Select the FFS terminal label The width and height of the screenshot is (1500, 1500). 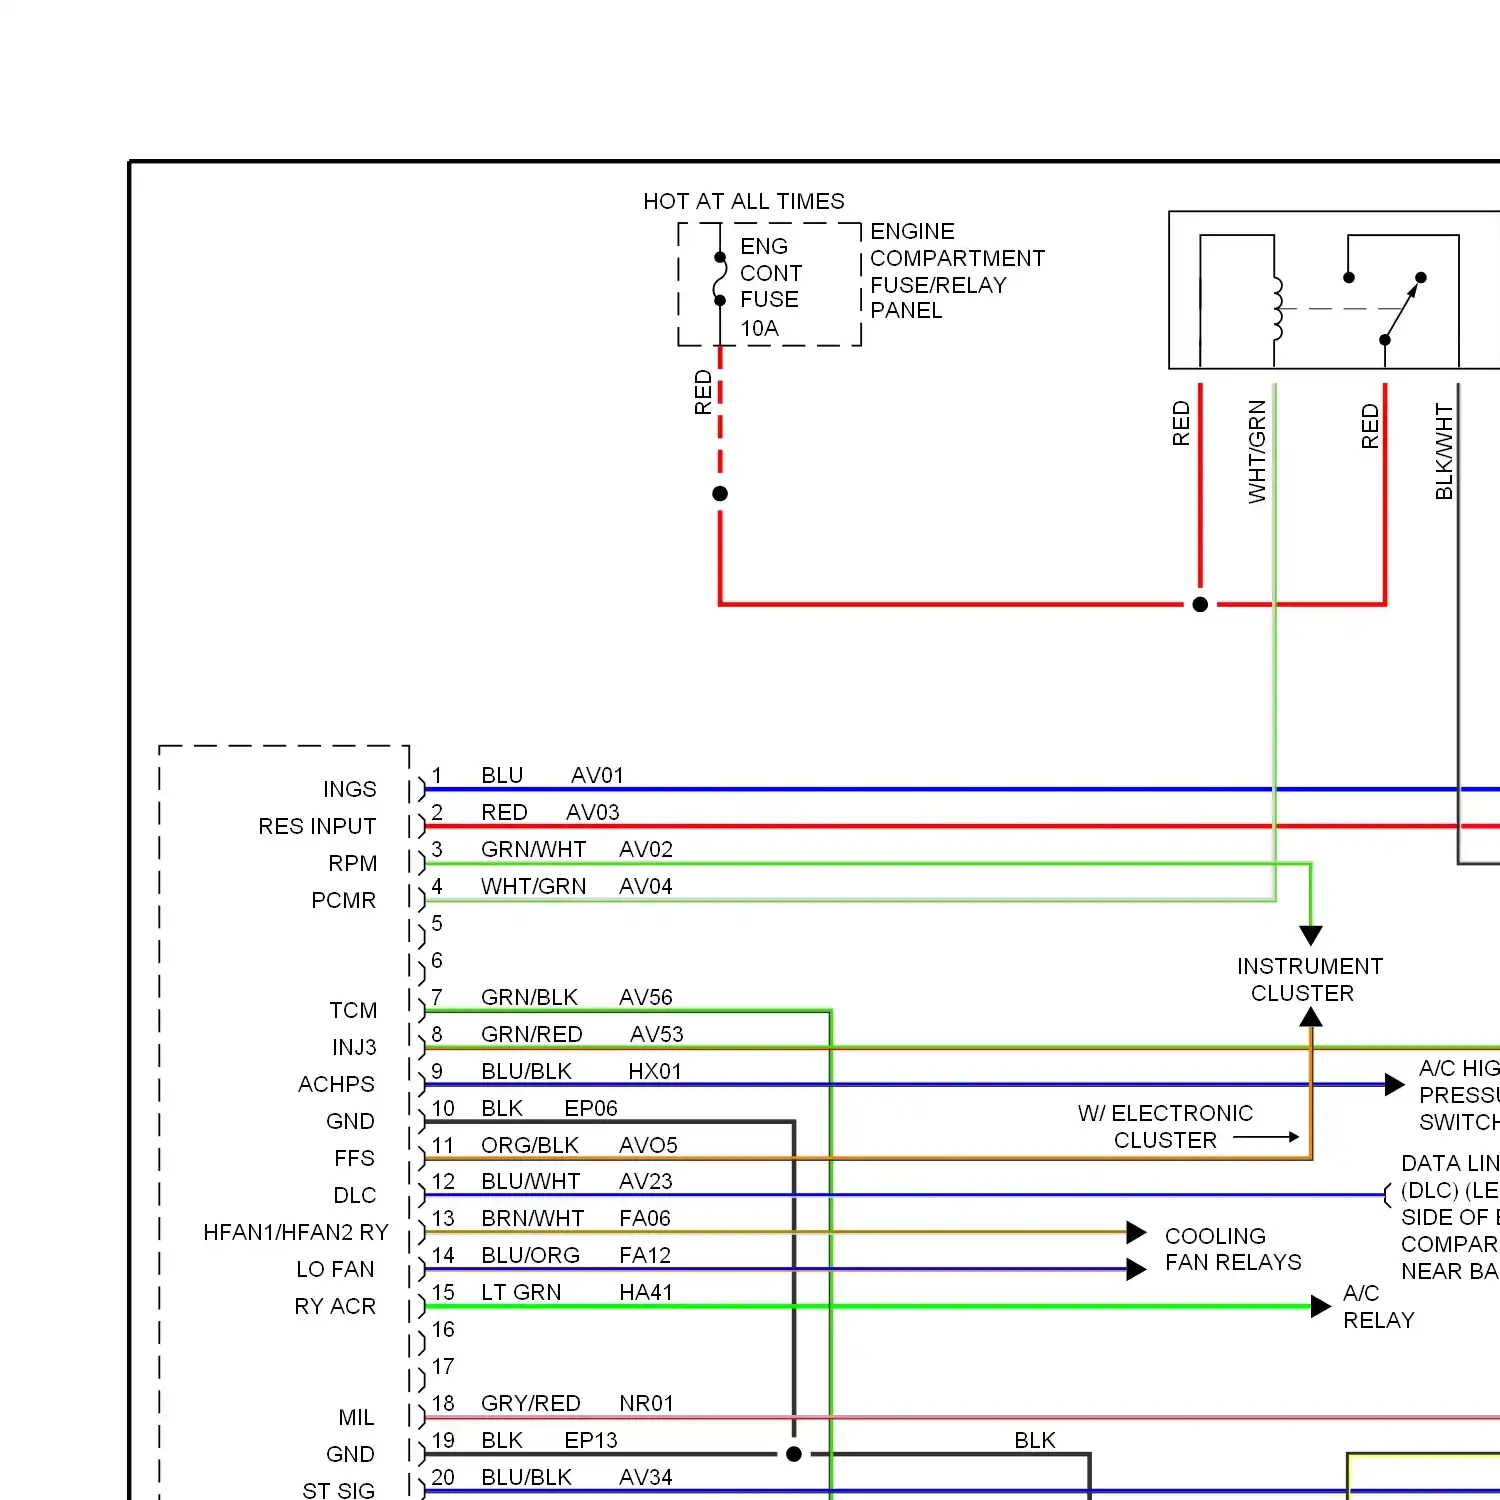[x=355, y=1158]
